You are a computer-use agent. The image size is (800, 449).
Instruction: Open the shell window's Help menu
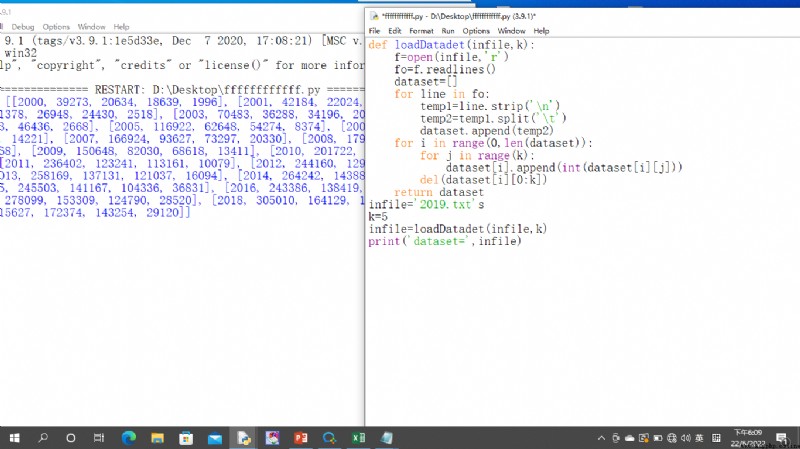[121, 27]
